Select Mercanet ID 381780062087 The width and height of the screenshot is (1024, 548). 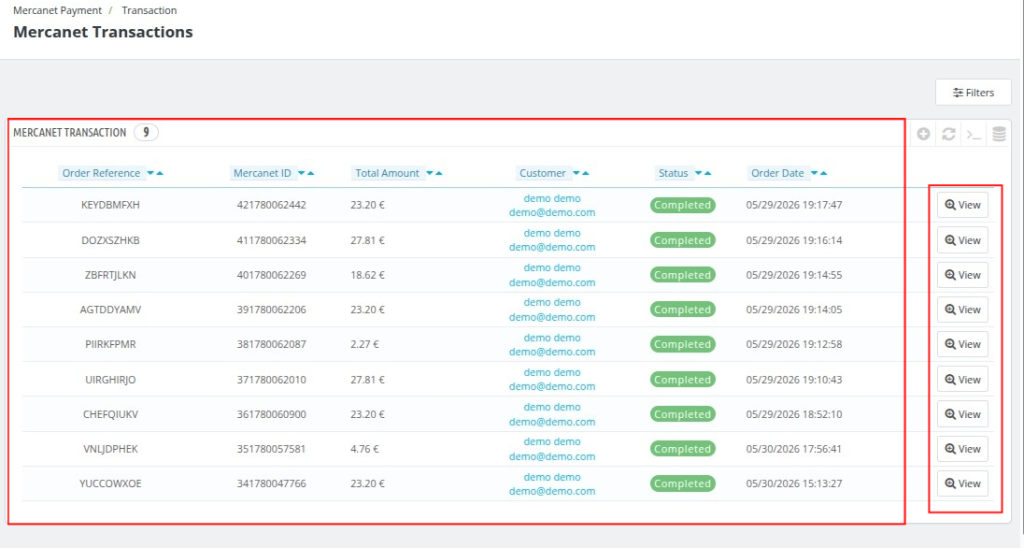271,344
